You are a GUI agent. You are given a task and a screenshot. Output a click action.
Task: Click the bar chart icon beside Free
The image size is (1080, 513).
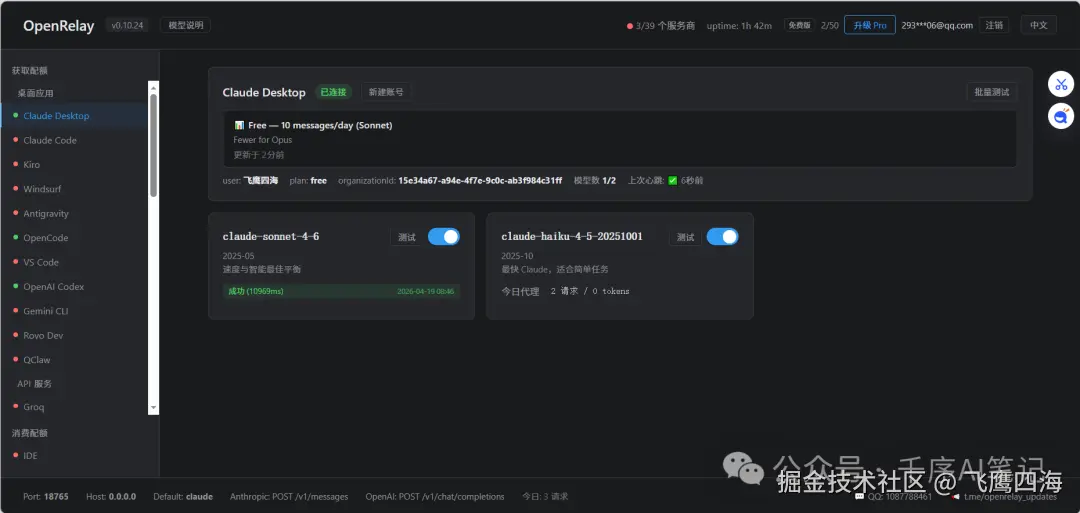(x=239, y=125)
